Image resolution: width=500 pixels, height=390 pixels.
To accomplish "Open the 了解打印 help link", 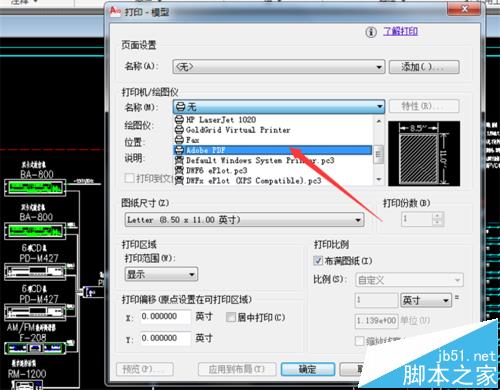I will pos(400,31).
